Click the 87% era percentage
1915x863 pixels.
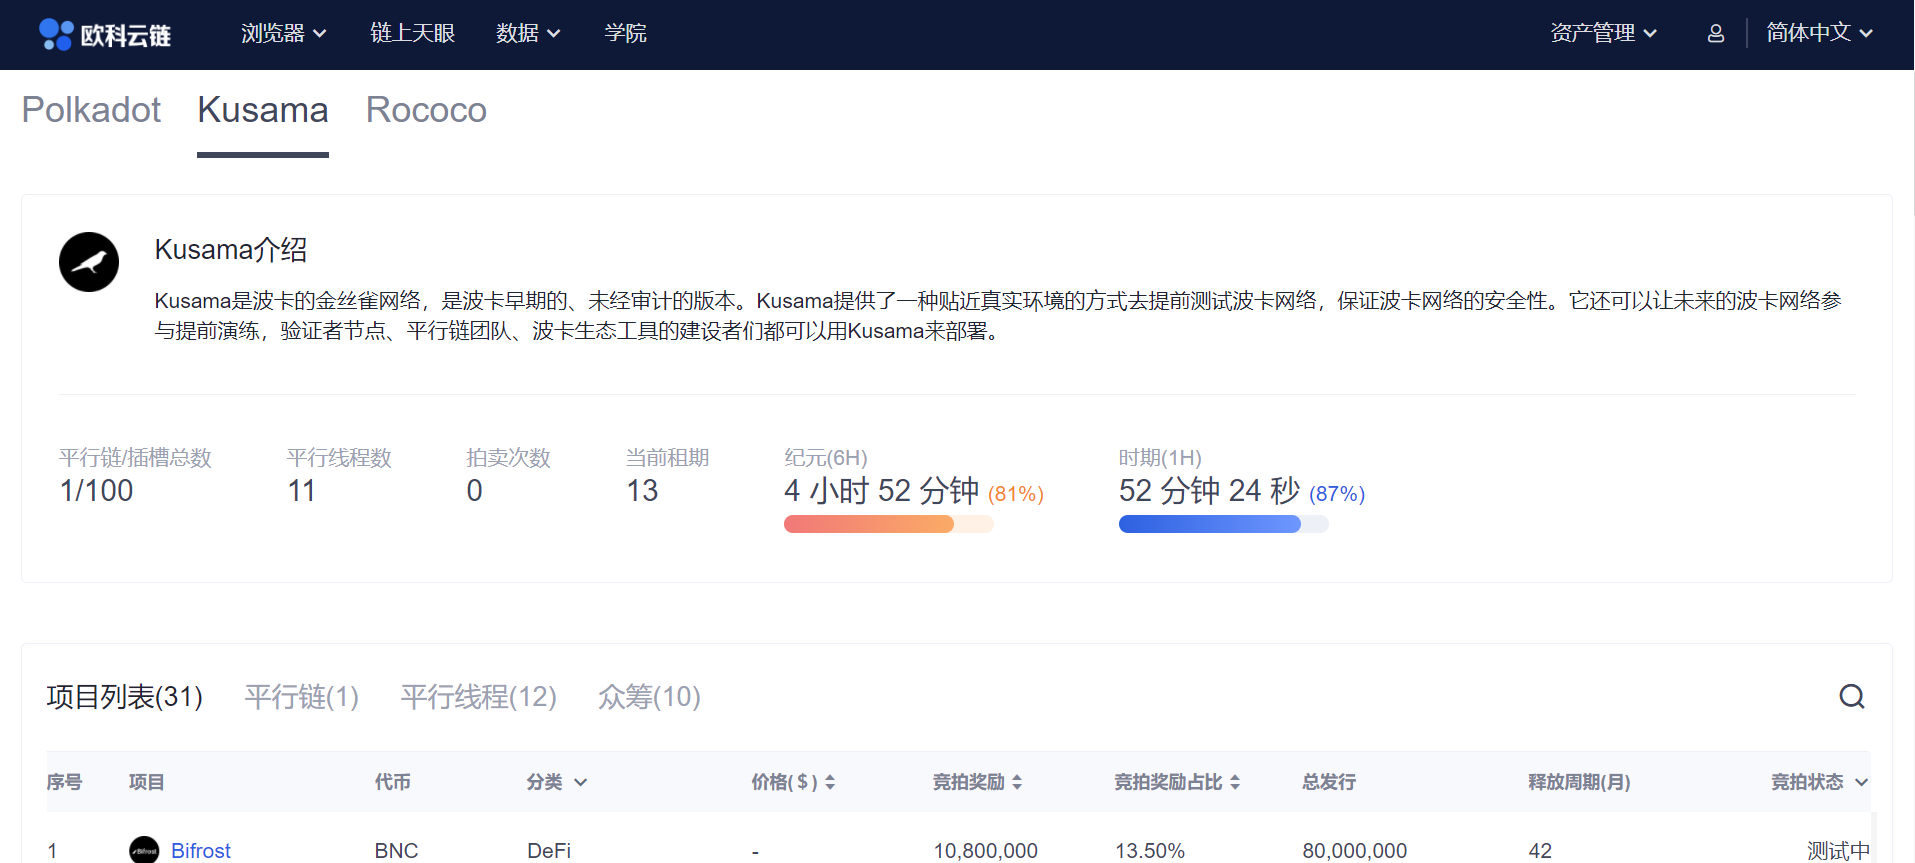click(x=1337, y=494)
